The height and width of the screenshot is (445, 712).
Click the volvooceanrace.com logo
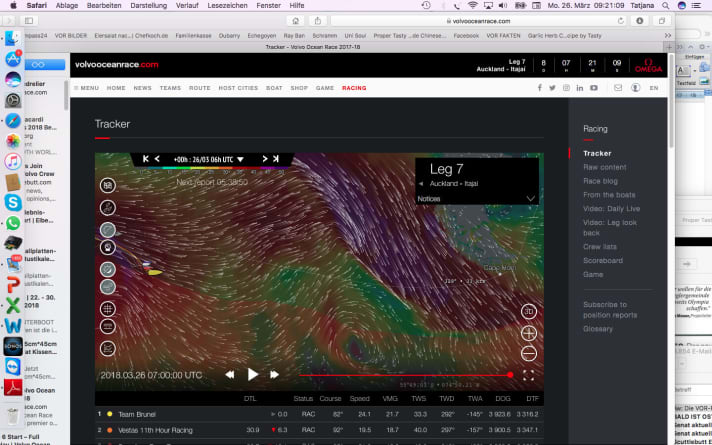[x=116, y=64]
